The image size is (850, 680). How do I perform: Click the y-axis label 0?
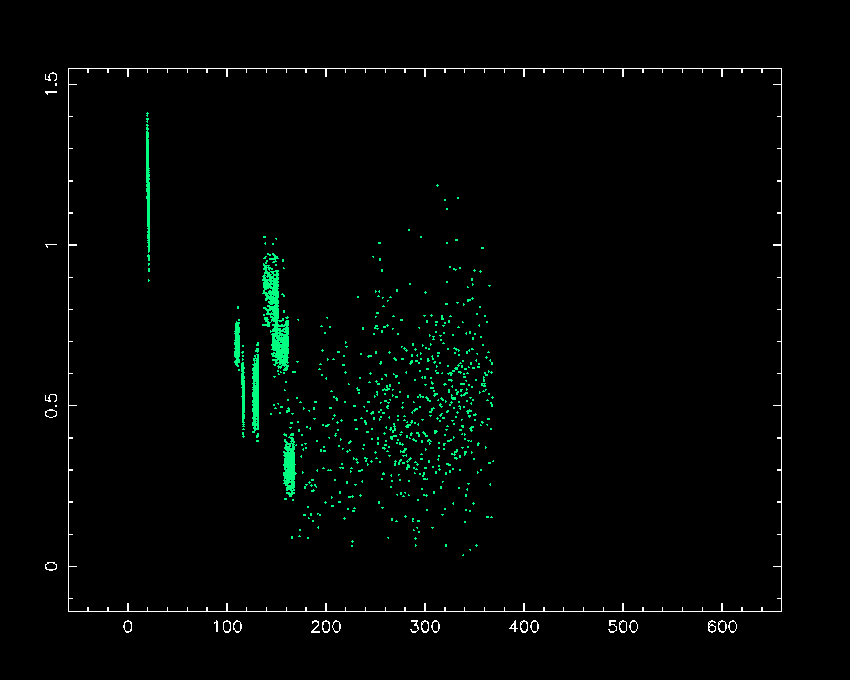[51, 566]
